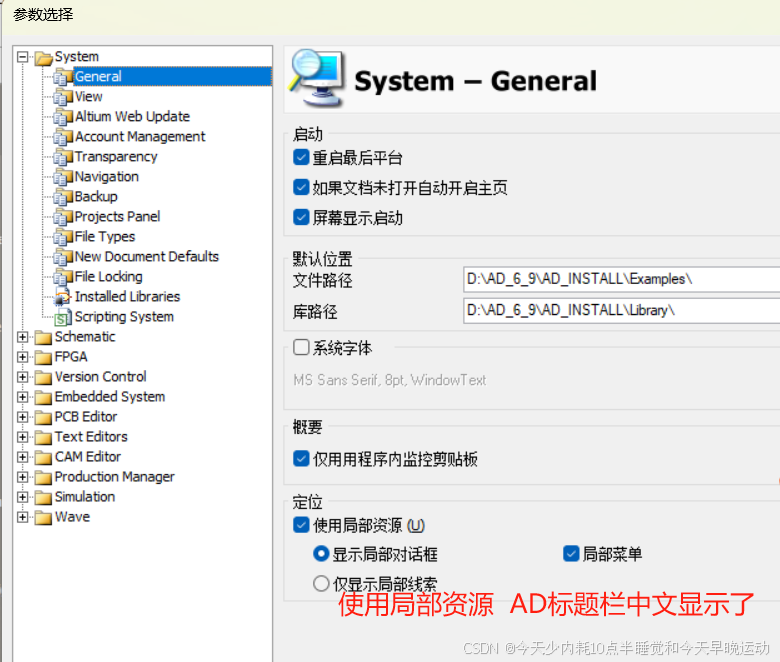Expand the Text Editors node
Screen dimensions: 780x662
22,437
